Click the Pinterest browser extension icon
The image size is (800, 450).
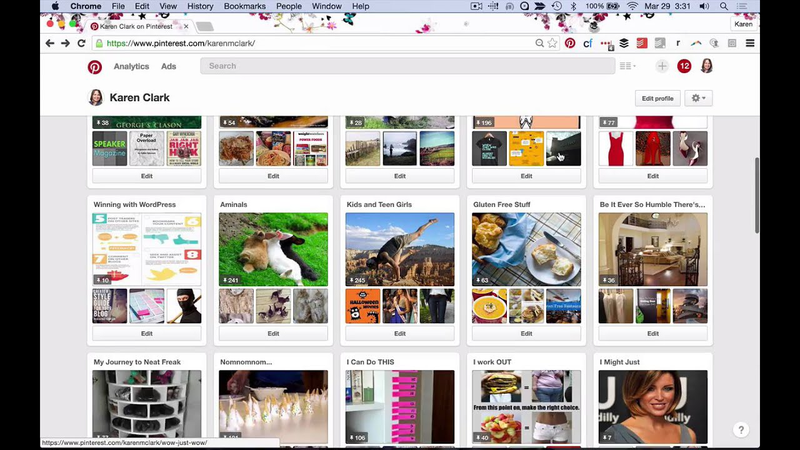(570, 43)
